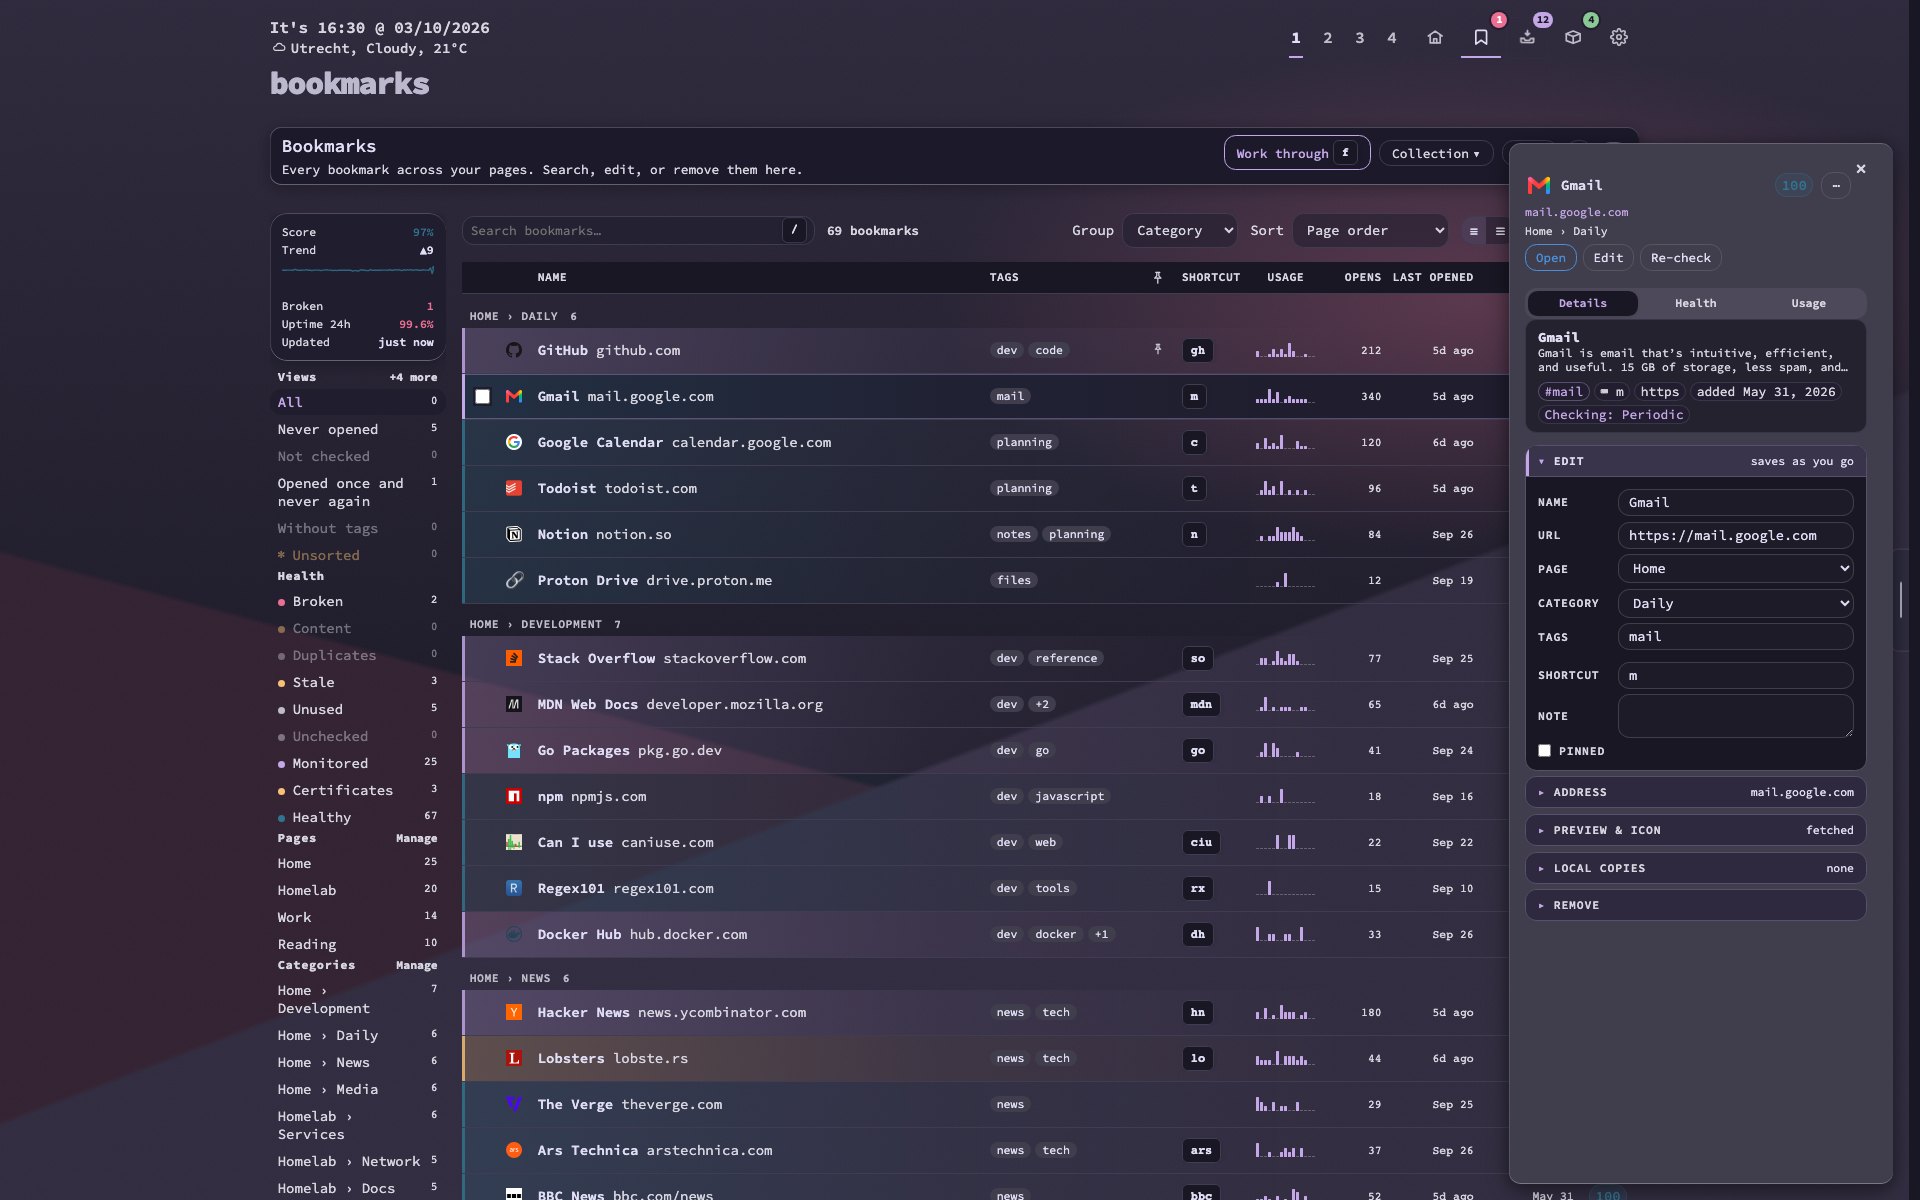Open the box icon with badge 4

click(x=1573, y=37)
